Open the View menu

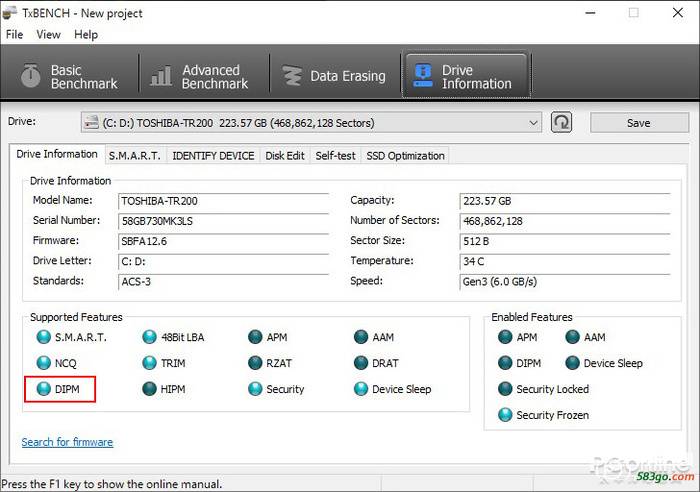48,34
